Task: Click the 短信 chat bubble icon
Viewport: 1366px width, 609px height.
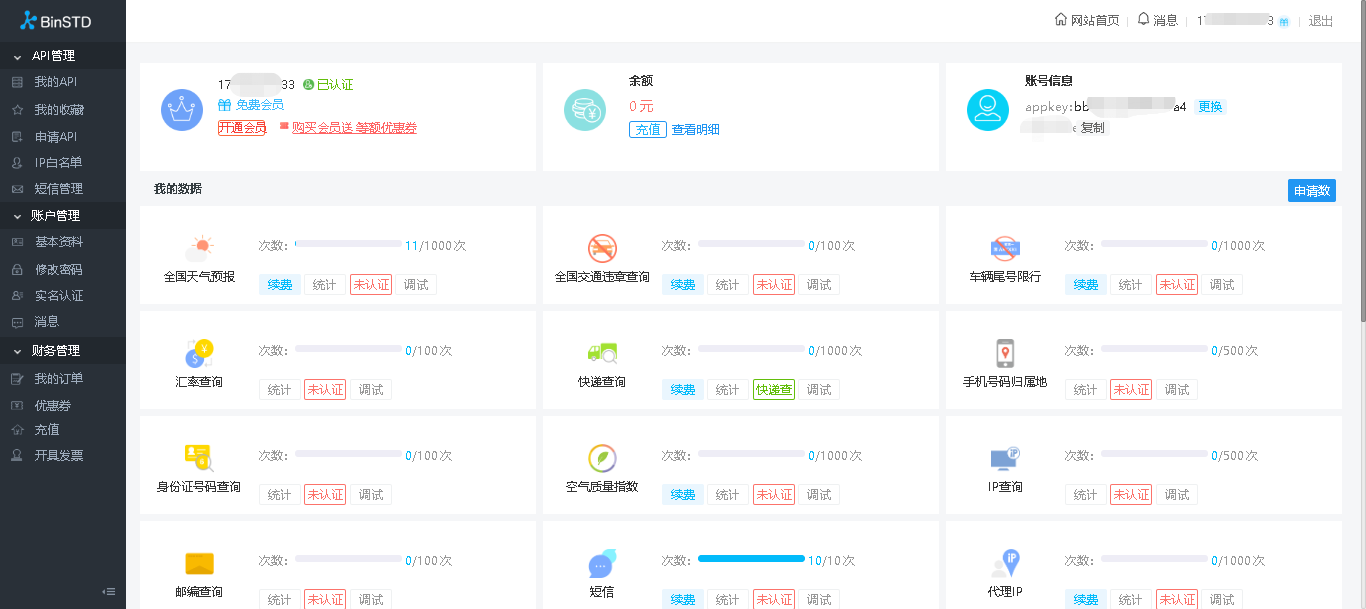Action: point(602,563)
